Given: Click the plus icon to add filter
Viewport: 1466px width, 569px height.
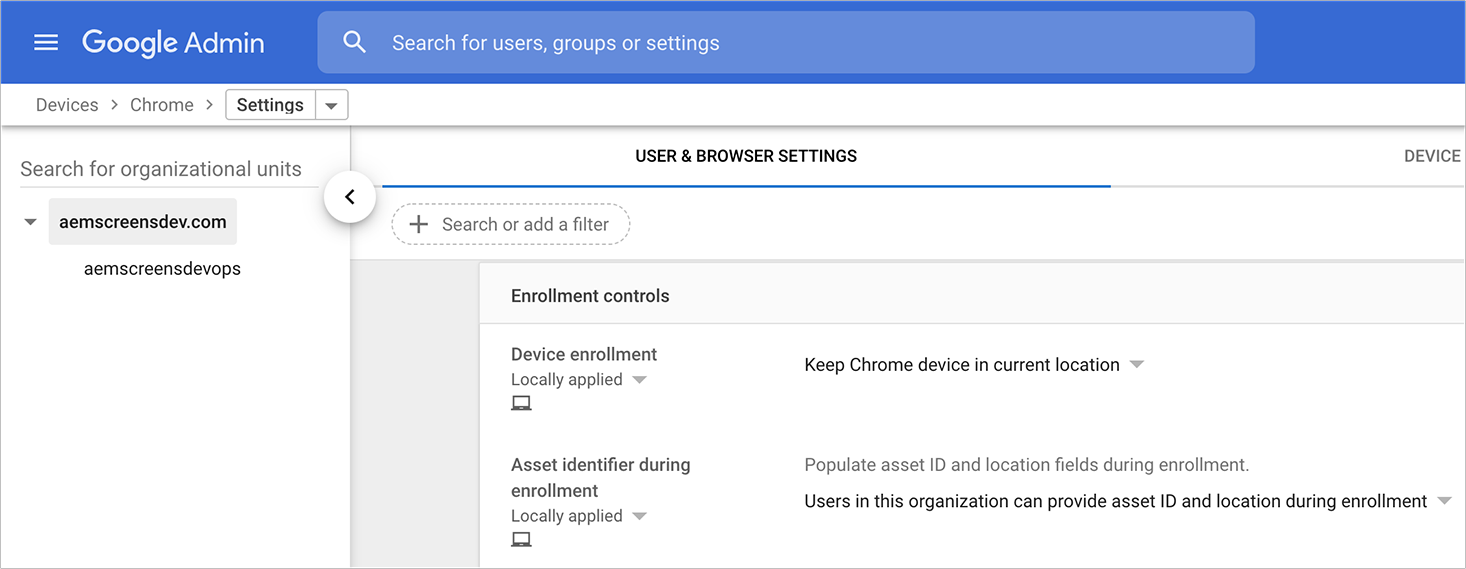Looking at the screenshot, I should click(x=419, y=225).
